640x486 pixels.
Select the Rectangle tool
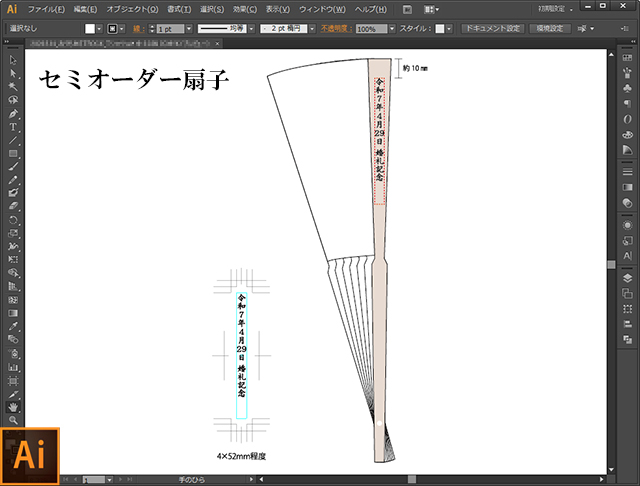tap(13, 153)
